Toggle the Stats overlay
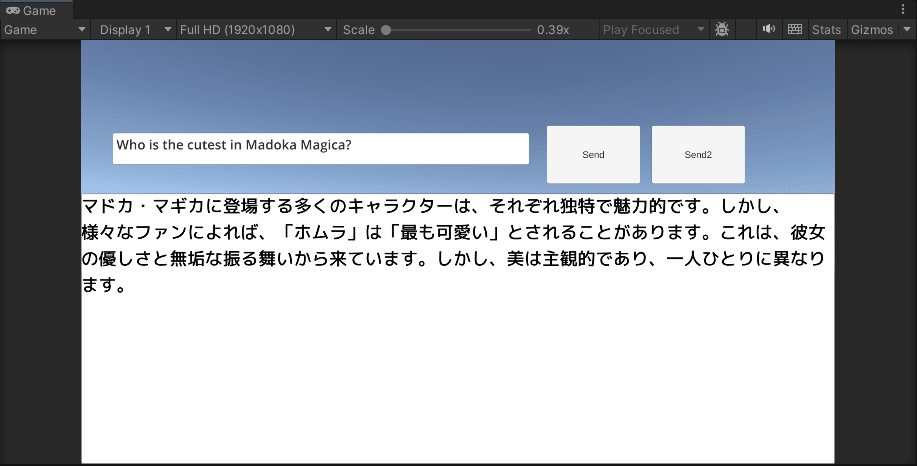This screenshot has width=917, height=466. click(826, 30)
